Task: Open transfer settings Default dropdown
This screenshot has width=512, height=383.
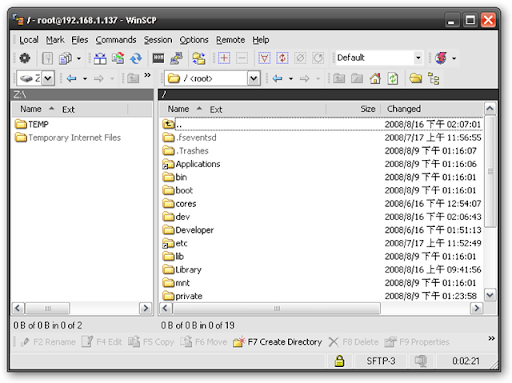Action: point(418,58)
